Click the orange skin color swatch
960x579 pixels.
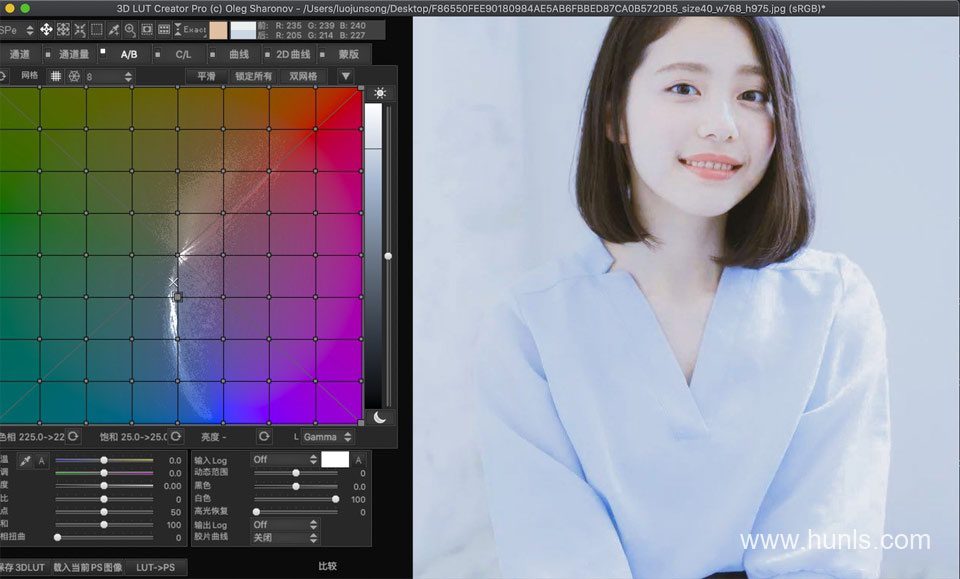tap(218, 30)
